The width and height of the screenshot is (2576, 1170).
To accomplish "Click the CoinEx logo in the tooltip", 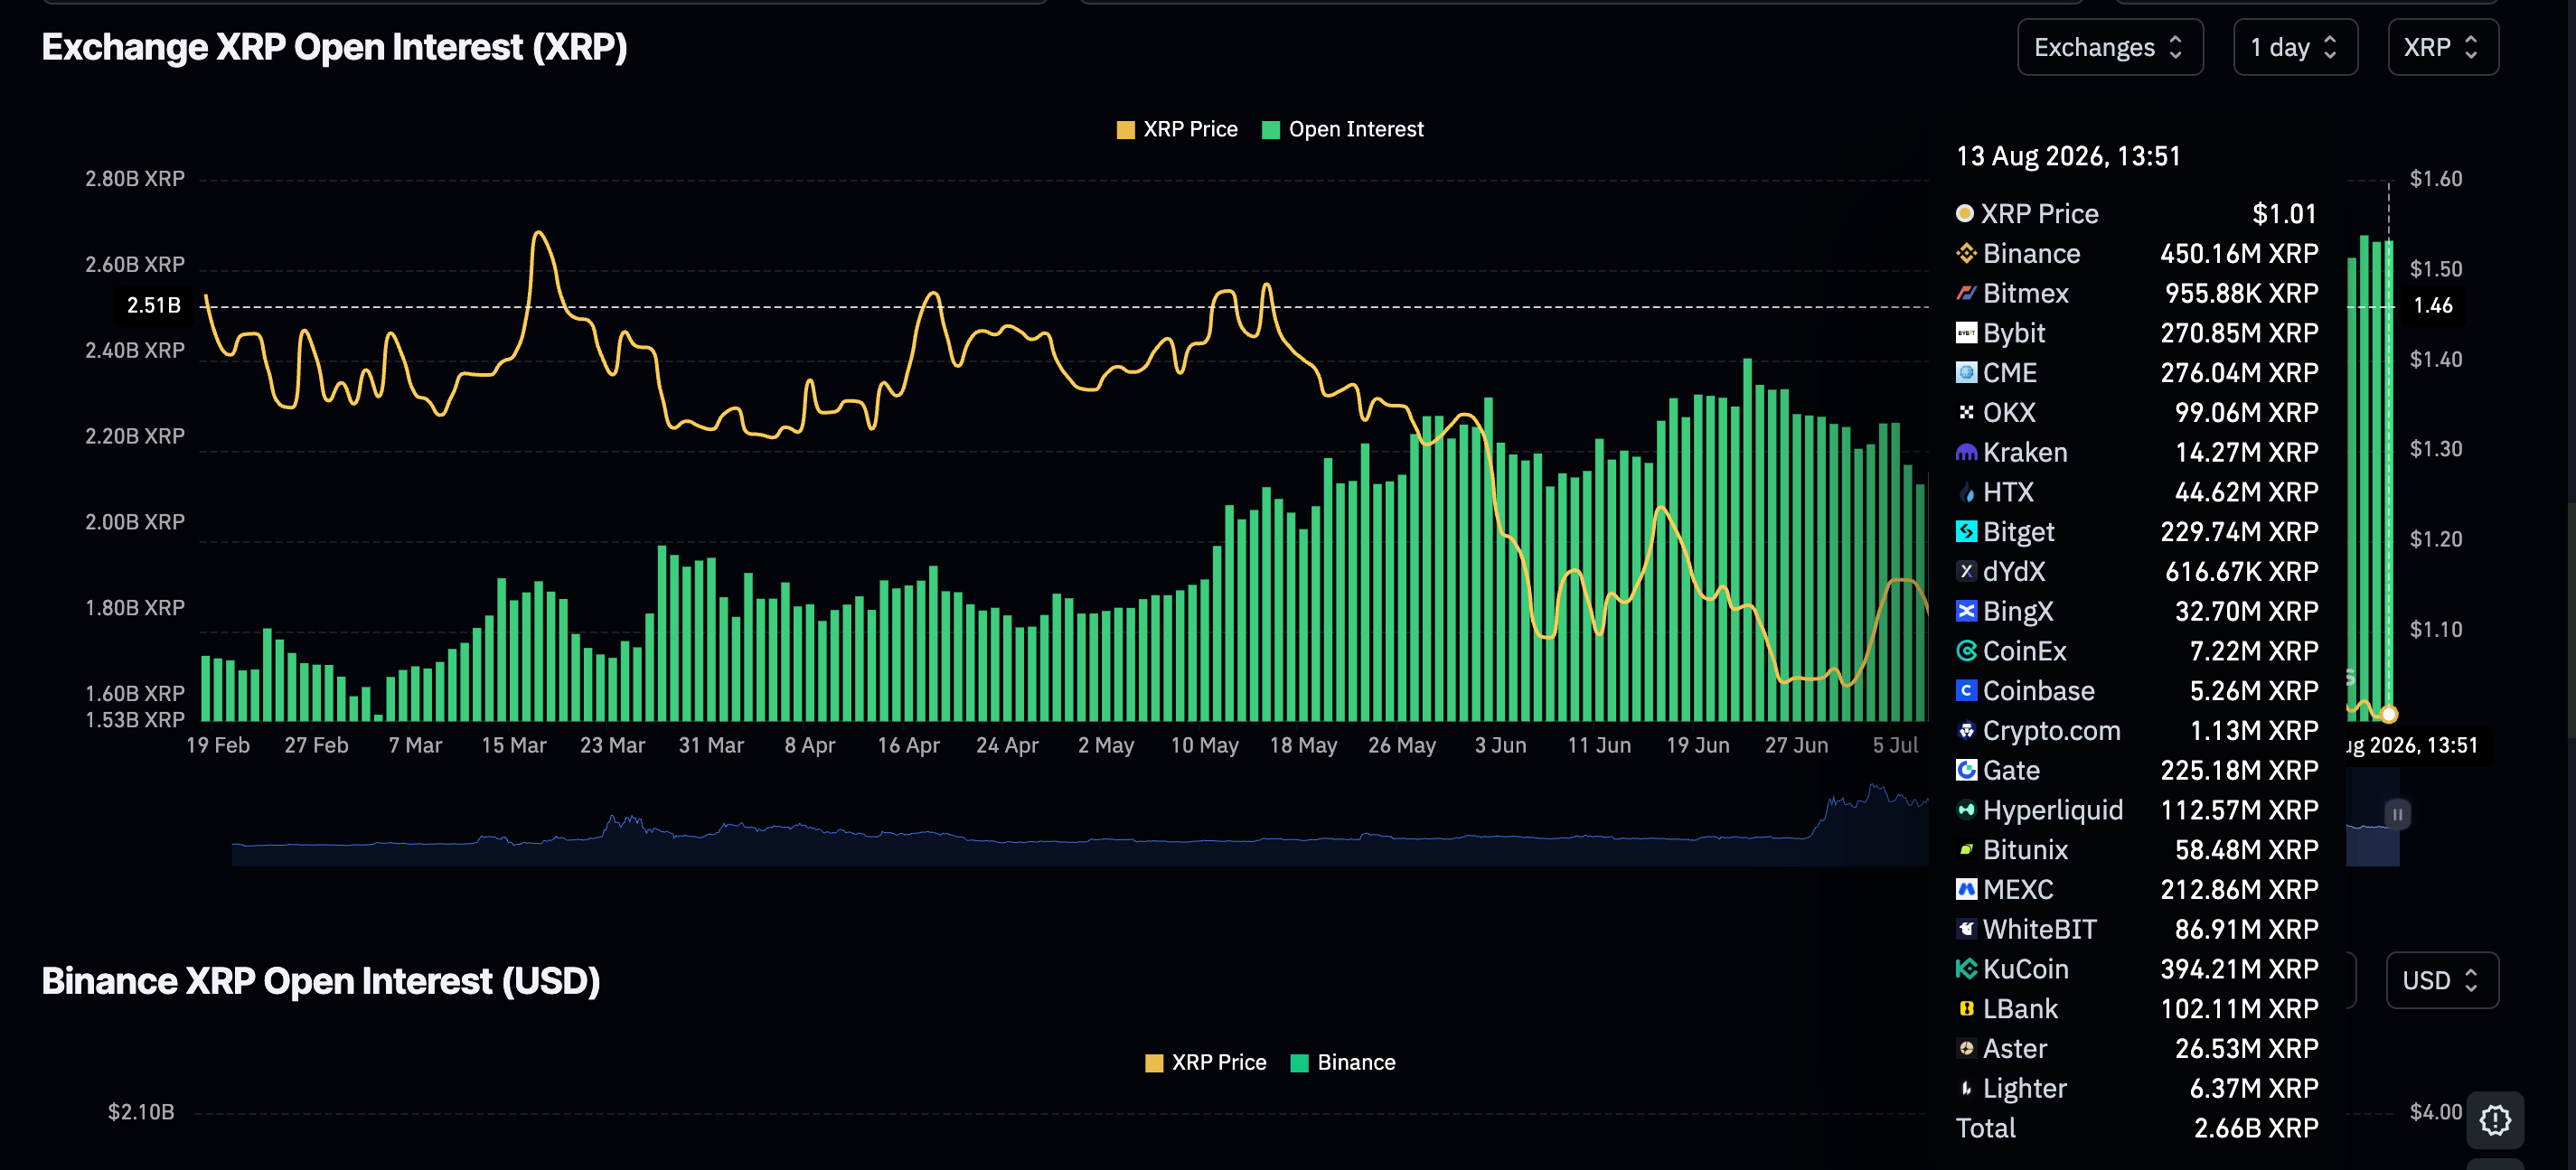I will click(x=1966, y=651).
